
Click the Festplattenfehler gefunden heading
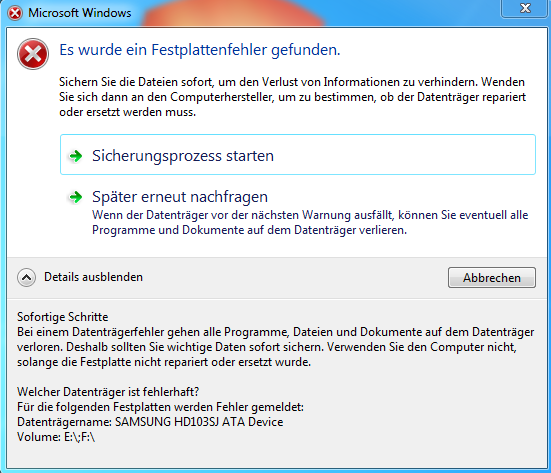click(x=200, y=50)
